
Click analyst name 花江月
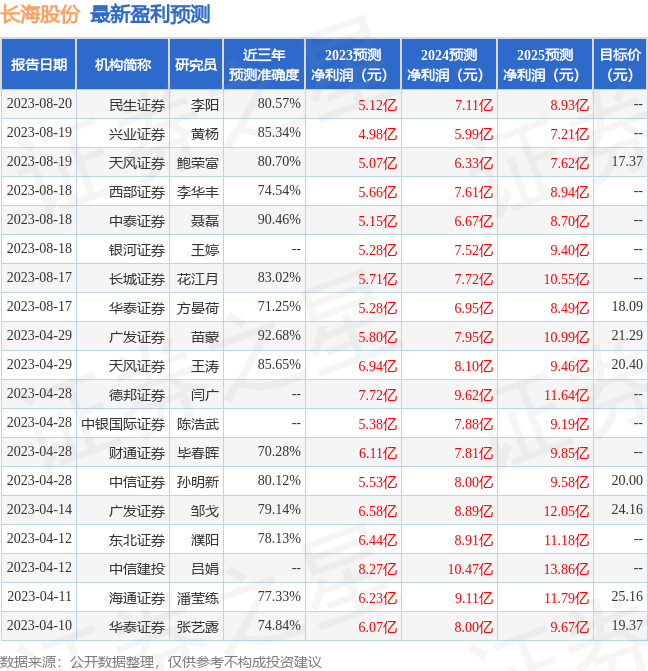198,279
